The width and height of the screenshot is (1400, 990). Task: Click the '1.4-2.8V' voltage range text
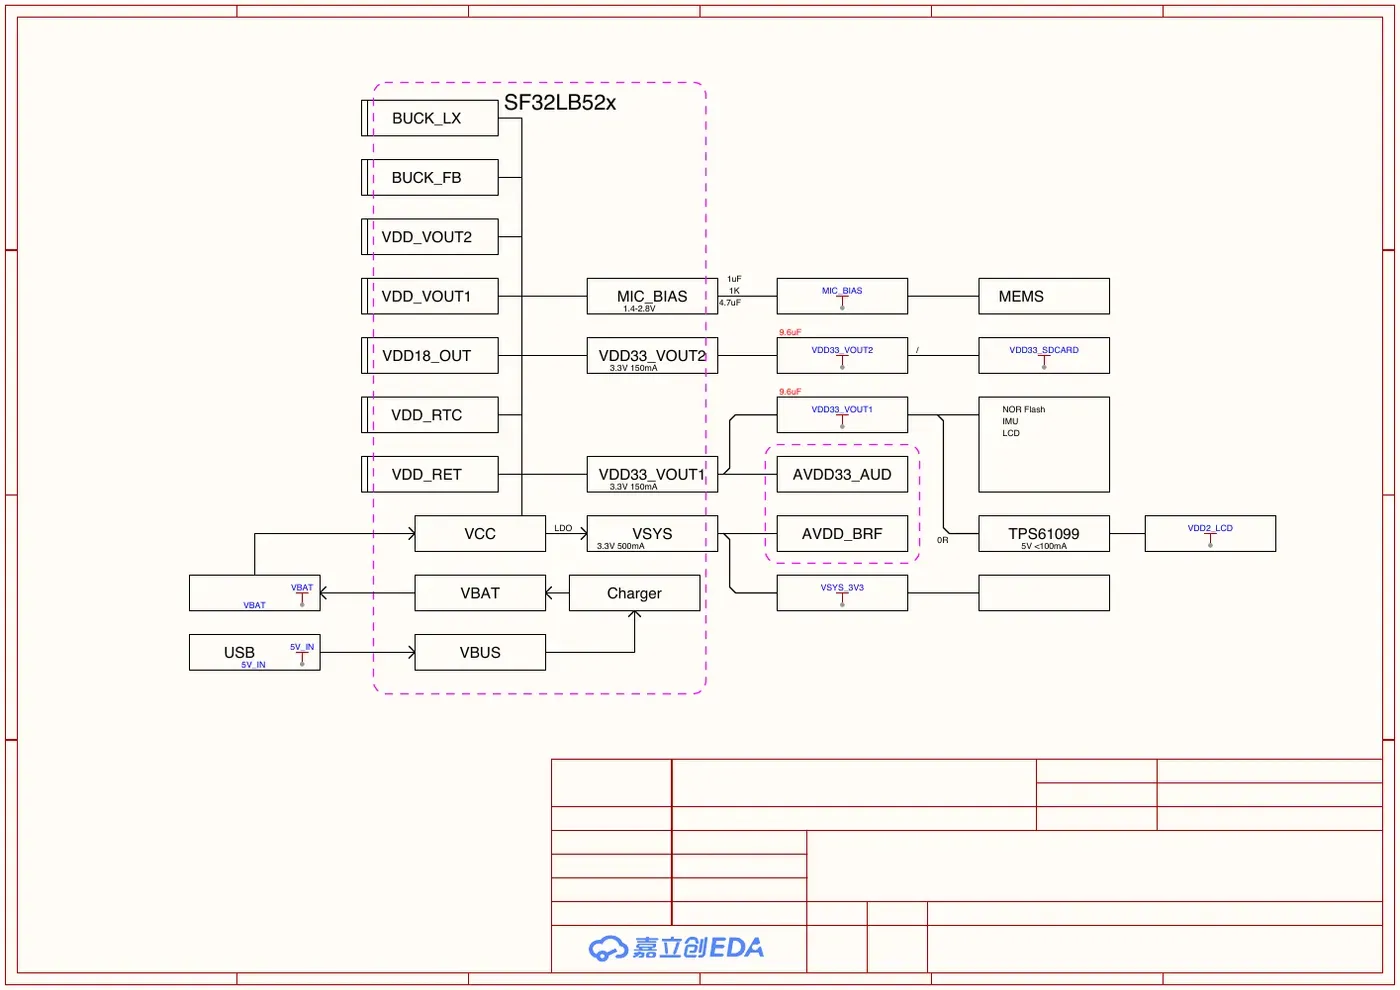(x=639, y=309)
